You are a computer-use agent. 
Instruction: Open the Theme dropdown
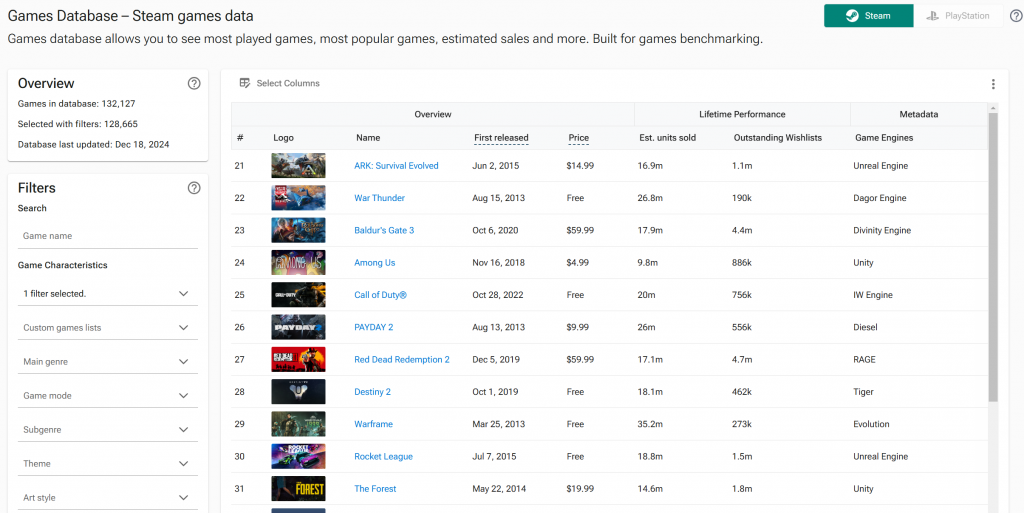pos(108,463)
